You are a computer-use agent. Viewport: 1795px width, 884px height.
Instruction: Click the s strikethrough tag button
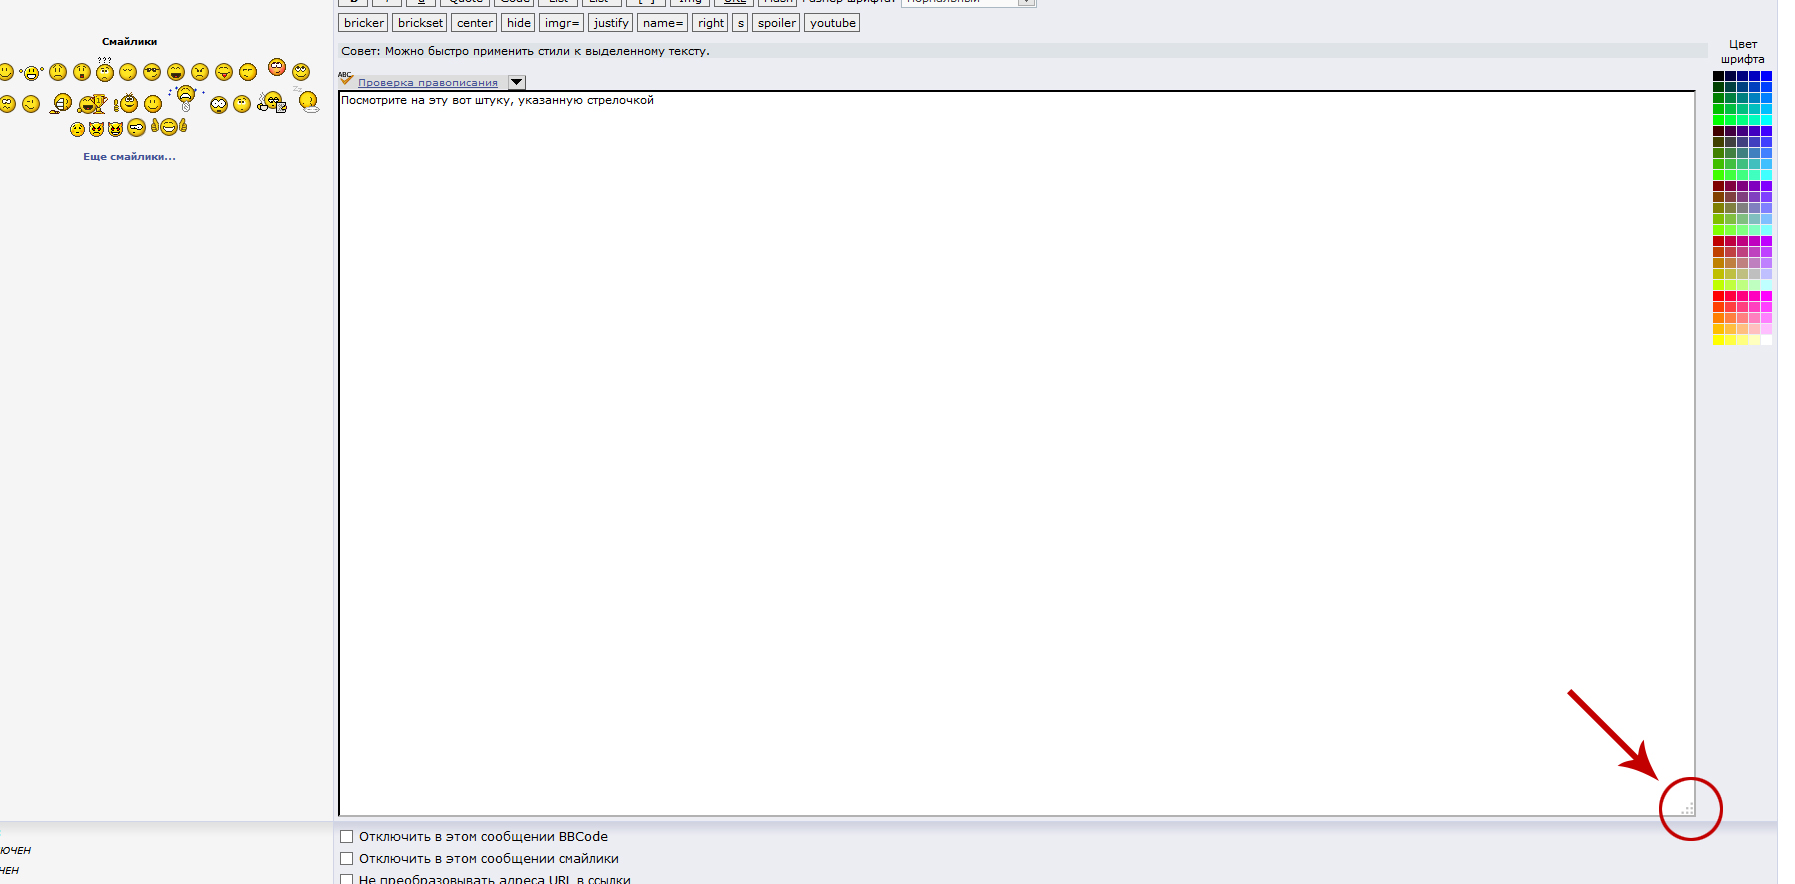[x=740, y=23]
